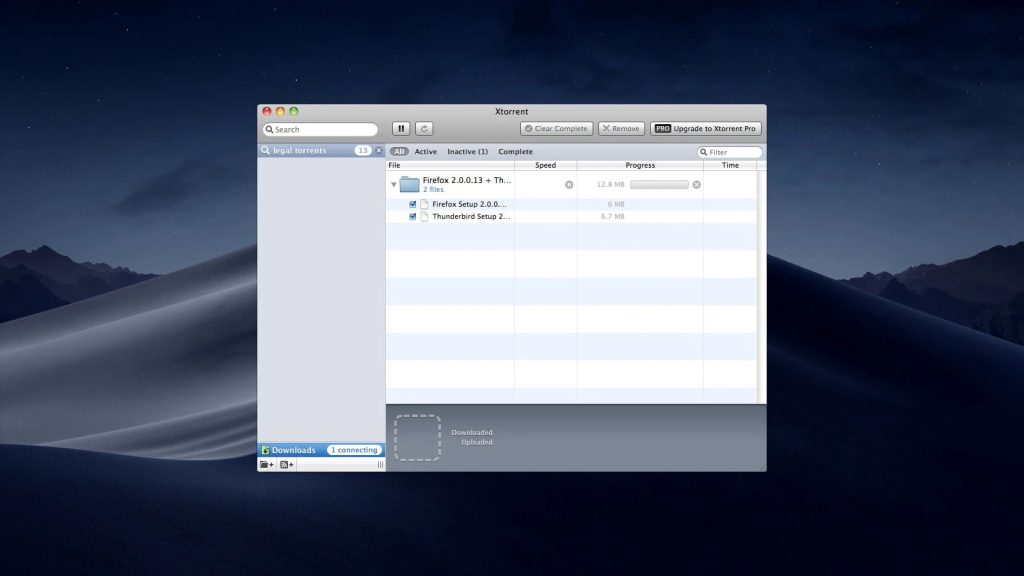The width and height of the screenshot is (1024, 576).
Task: Collapse the Firefox 2.0.0.13 torrent disclosure triangle
Action: [394, 185]
